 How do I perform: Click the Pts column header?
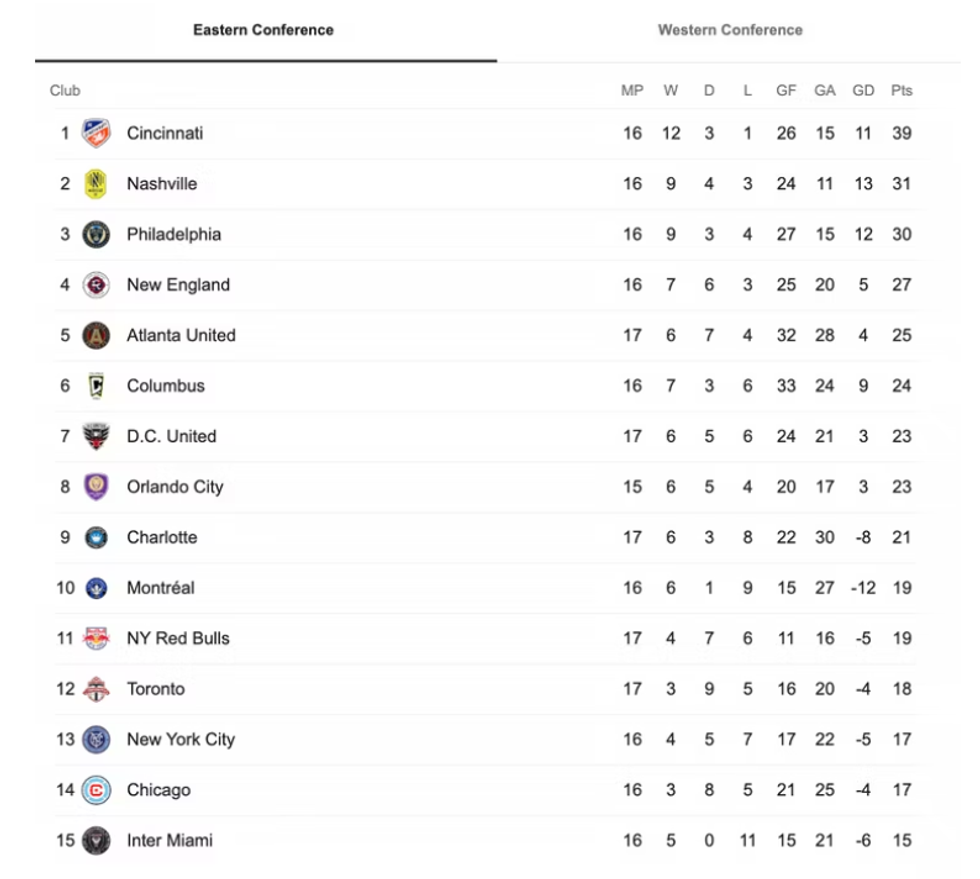tap(902, 90)
